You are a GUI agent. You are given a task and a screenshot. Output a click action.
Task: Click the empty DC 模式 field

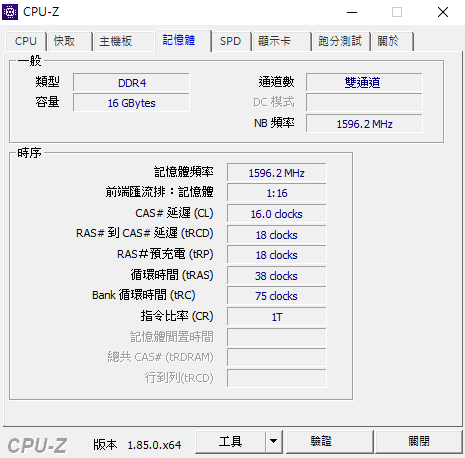(364, 103)
